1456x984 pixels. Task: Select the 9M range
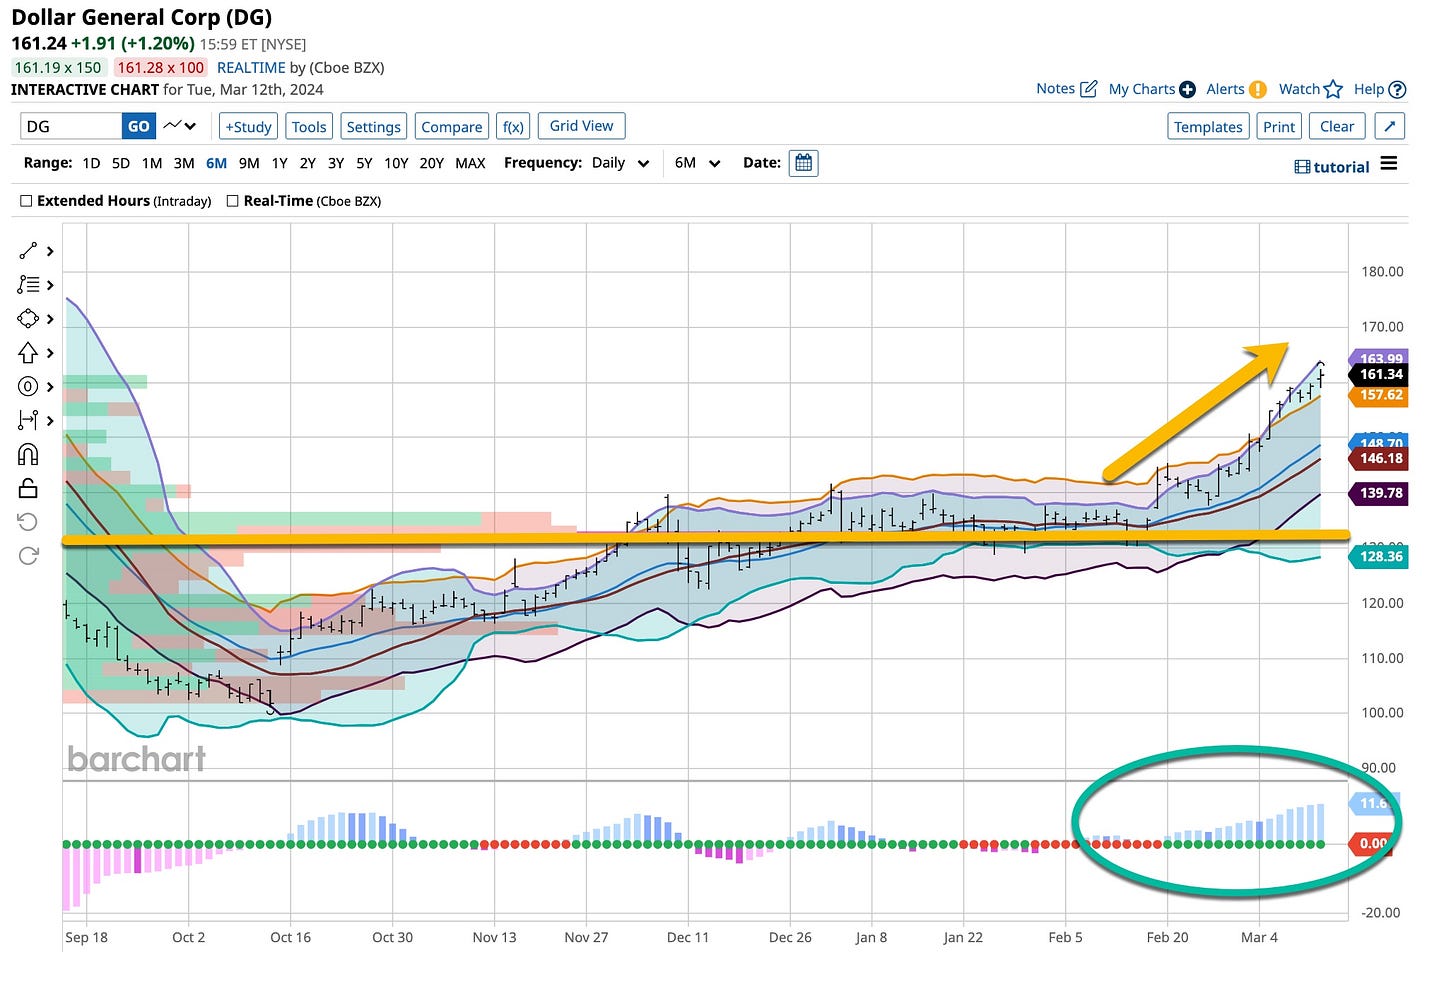pos(249,163)
